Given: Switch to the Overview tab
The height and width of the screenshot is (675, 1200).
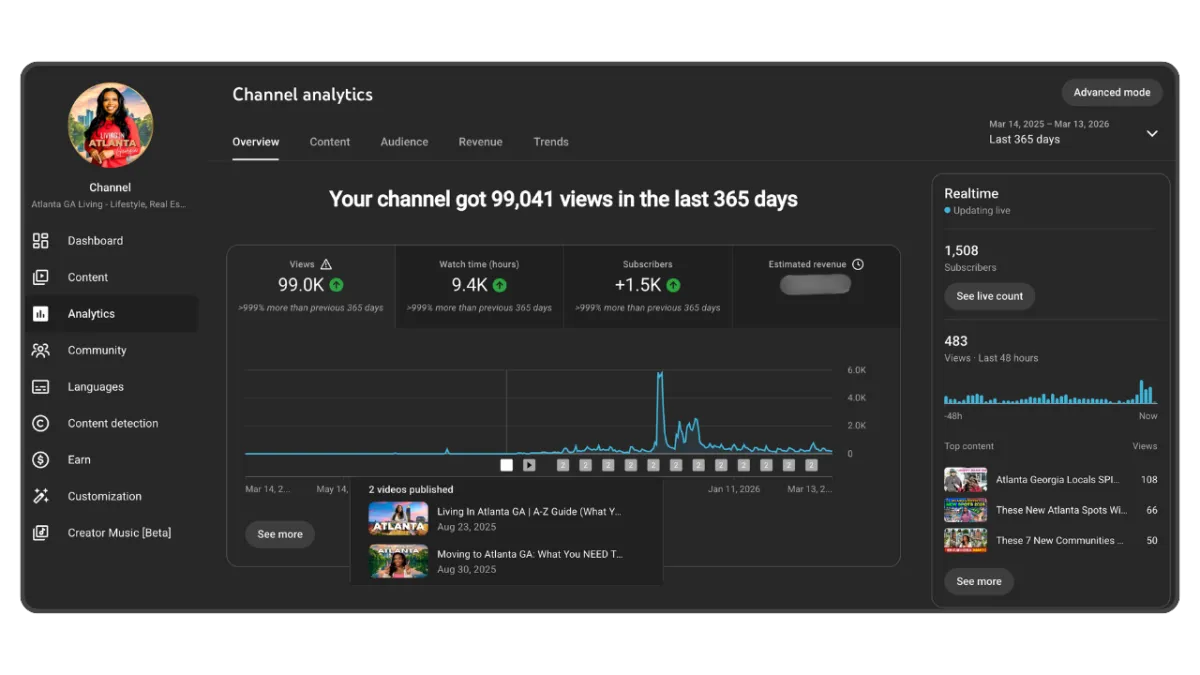Looking at the screenshot, I should 256,142.
